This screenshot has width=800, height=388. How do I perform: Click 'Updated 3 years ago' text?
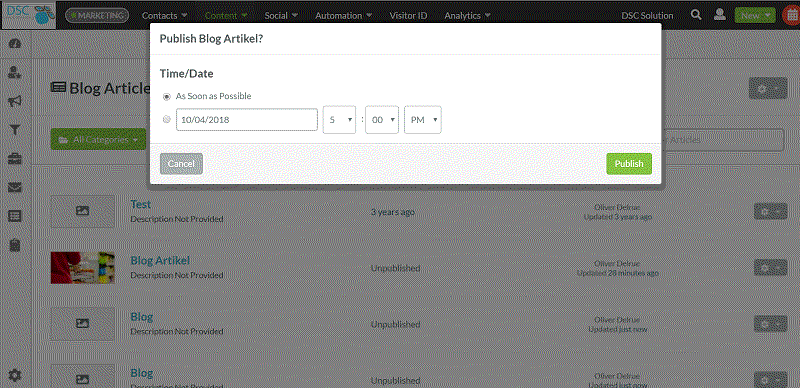[x=617, y=217]
